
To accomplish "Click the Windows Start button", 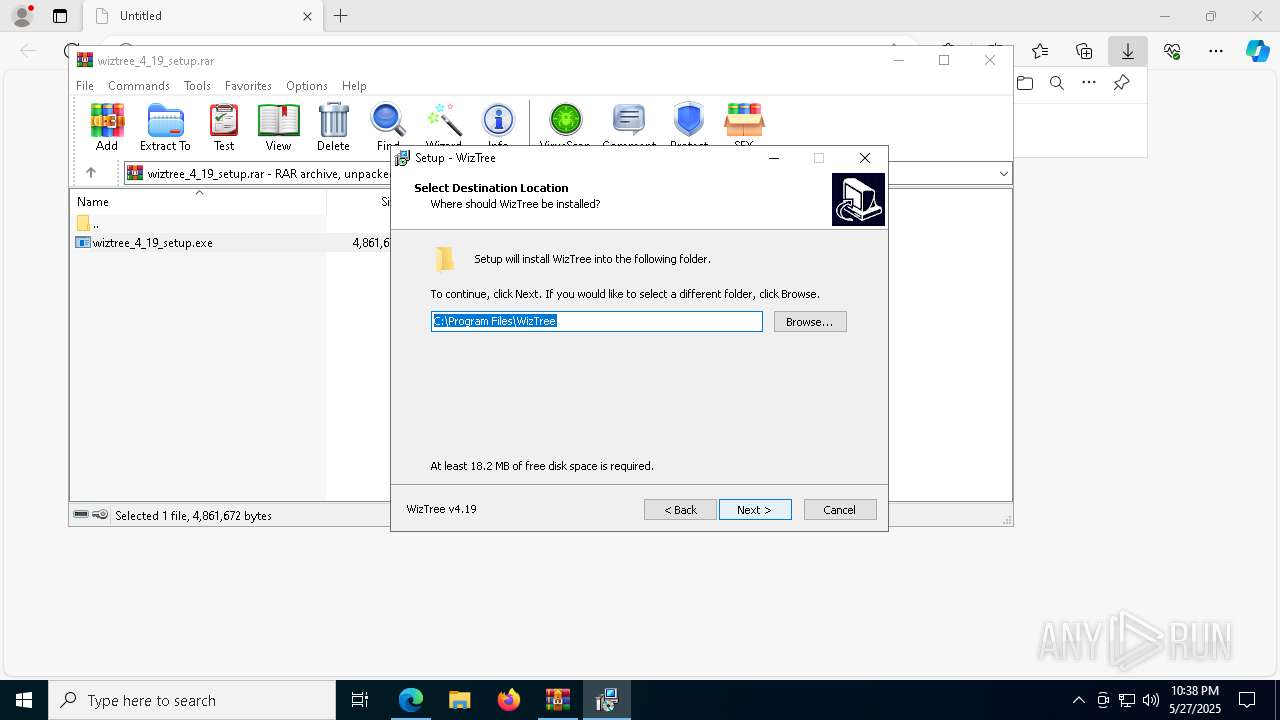I will [24, 700].
